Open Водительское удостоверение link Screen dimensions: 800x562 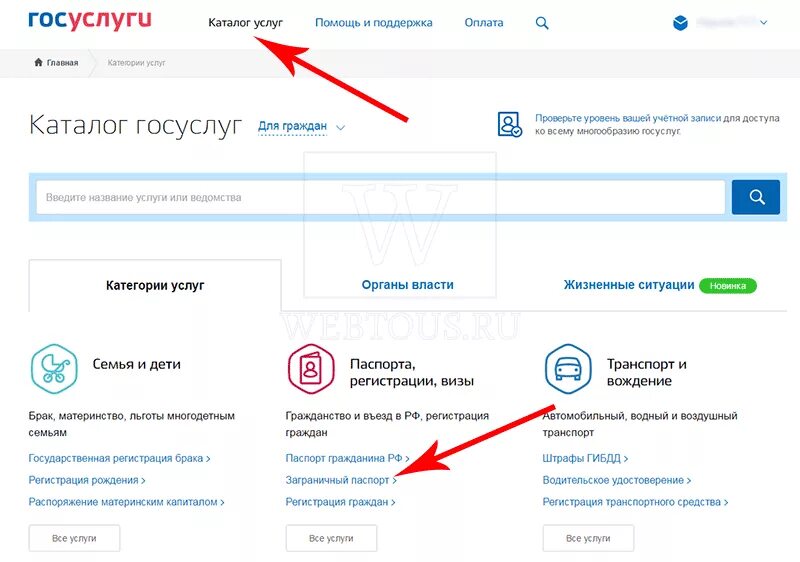click(617, 480)
